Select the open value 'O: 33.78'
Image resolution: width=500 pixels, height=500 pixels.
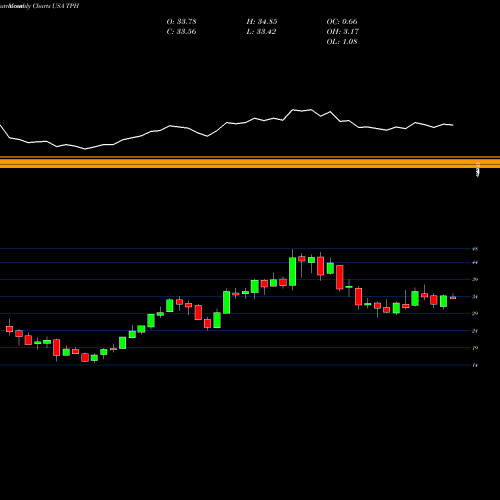[x=181, y=21]
